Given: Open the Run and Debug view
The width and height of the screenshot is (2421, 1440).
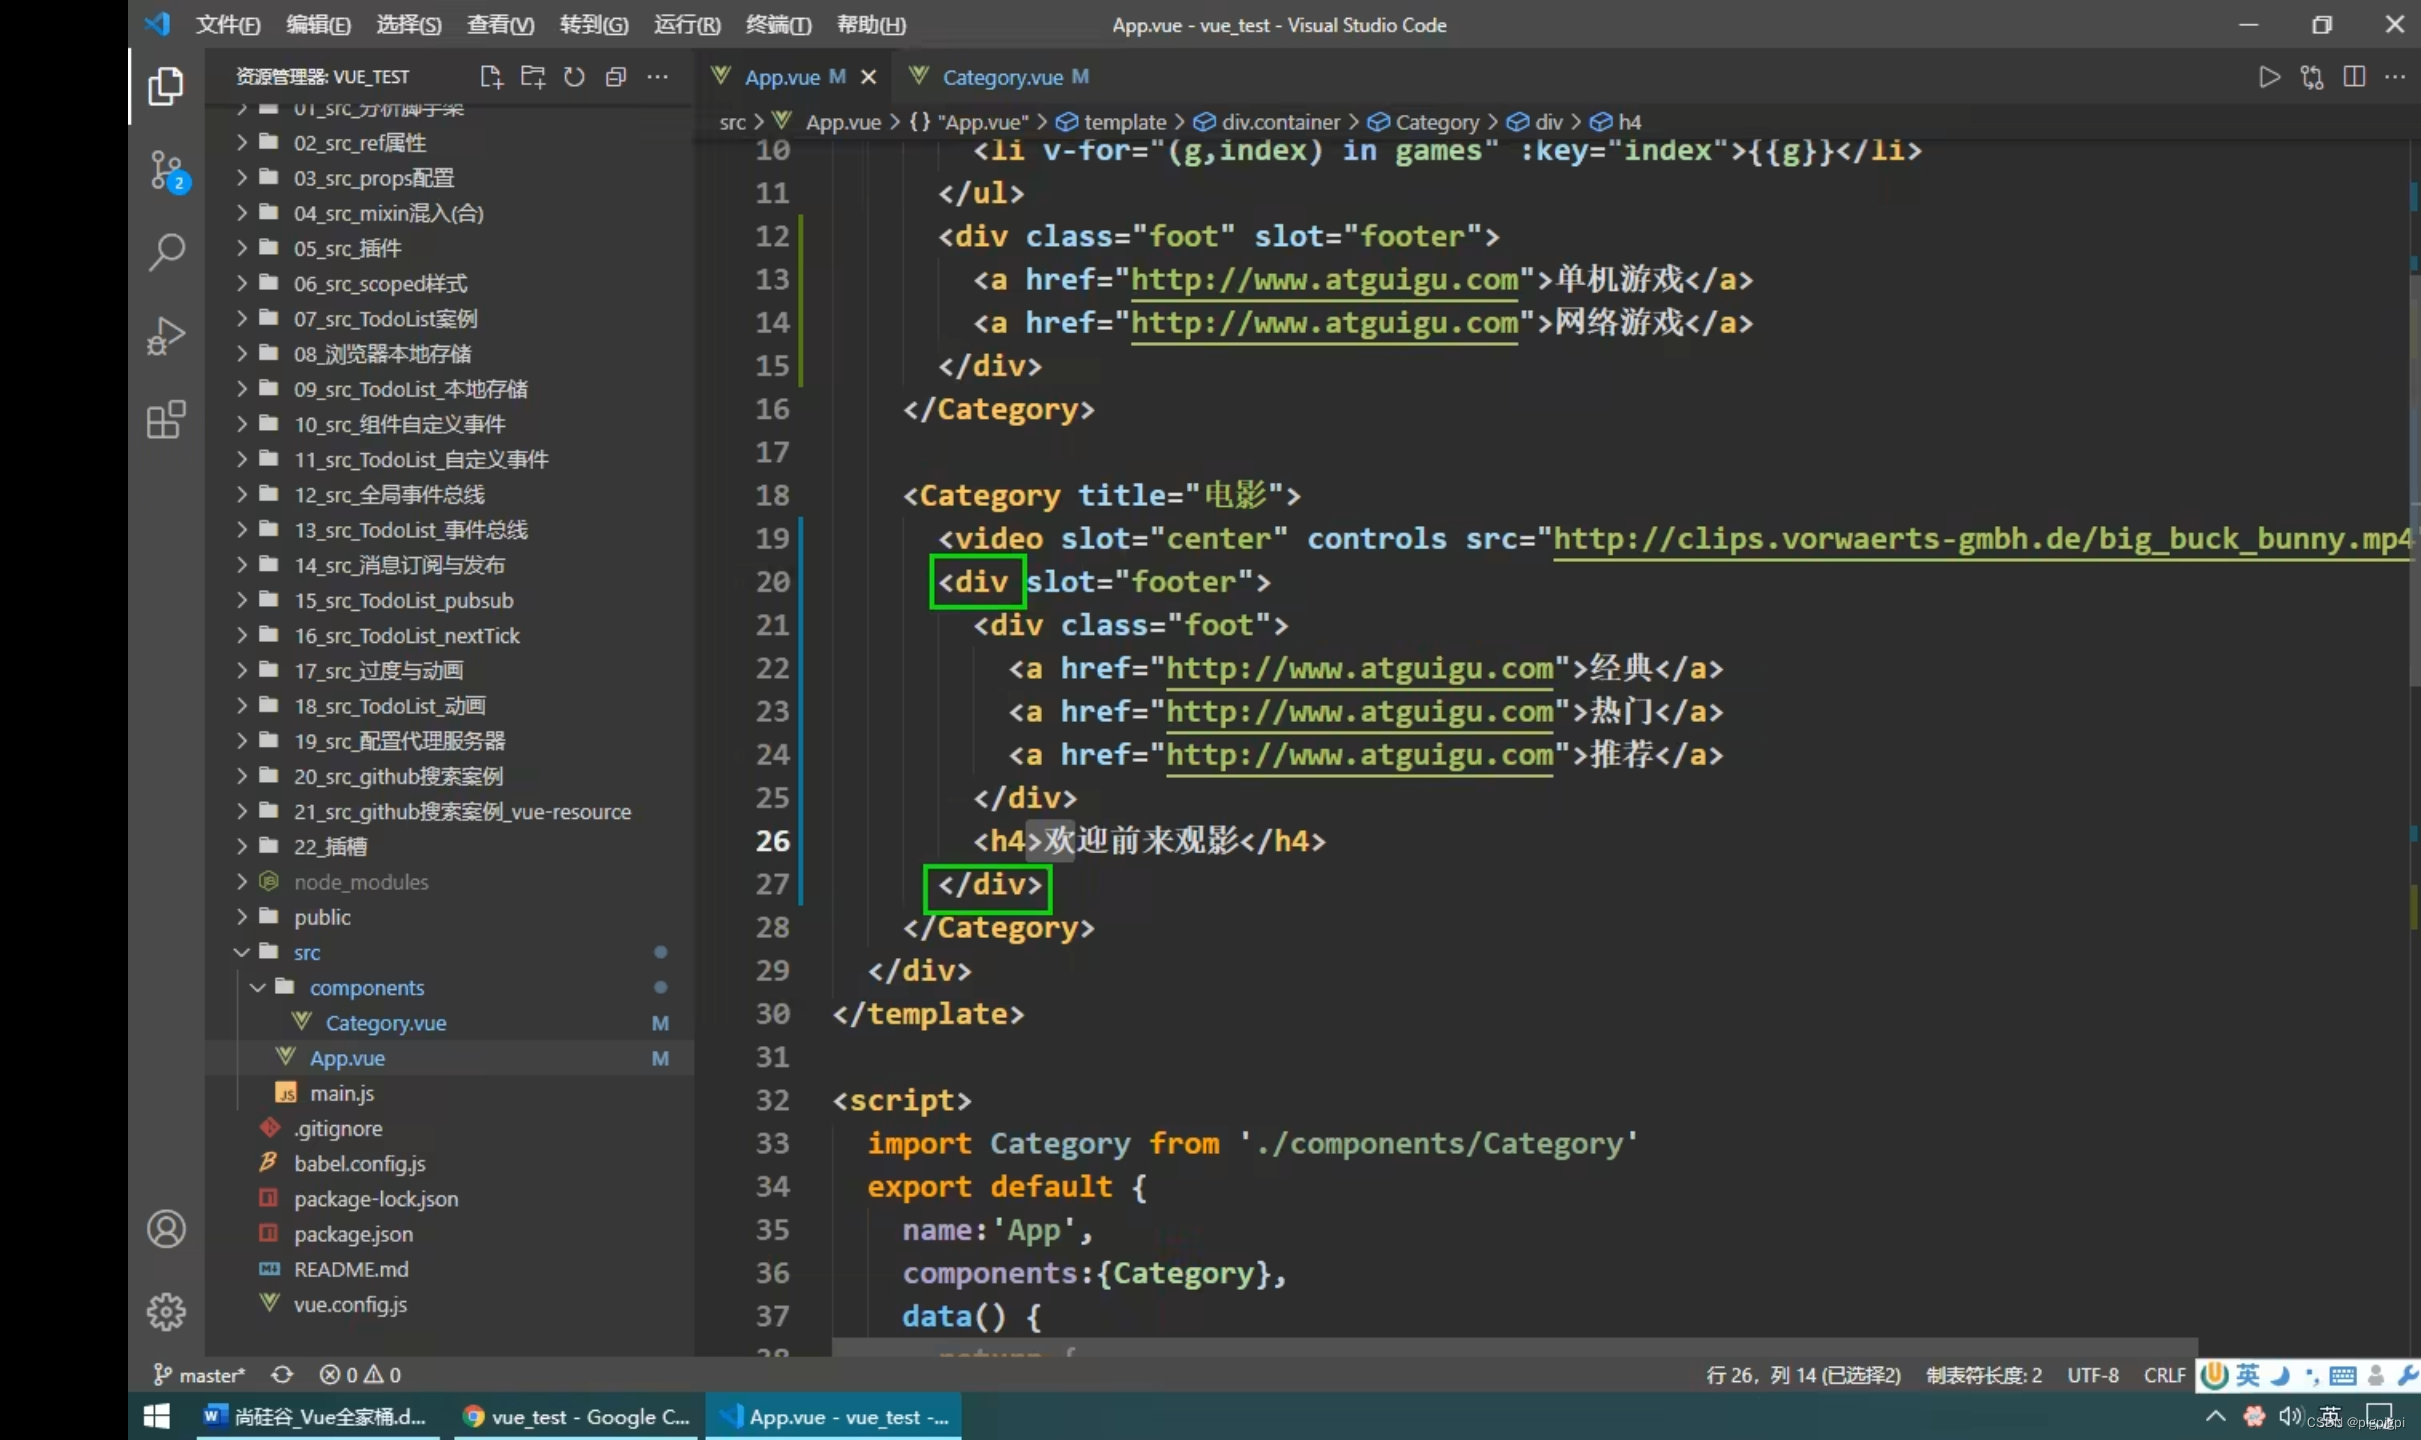Looking at the screenshot, I should pos(166,336).
